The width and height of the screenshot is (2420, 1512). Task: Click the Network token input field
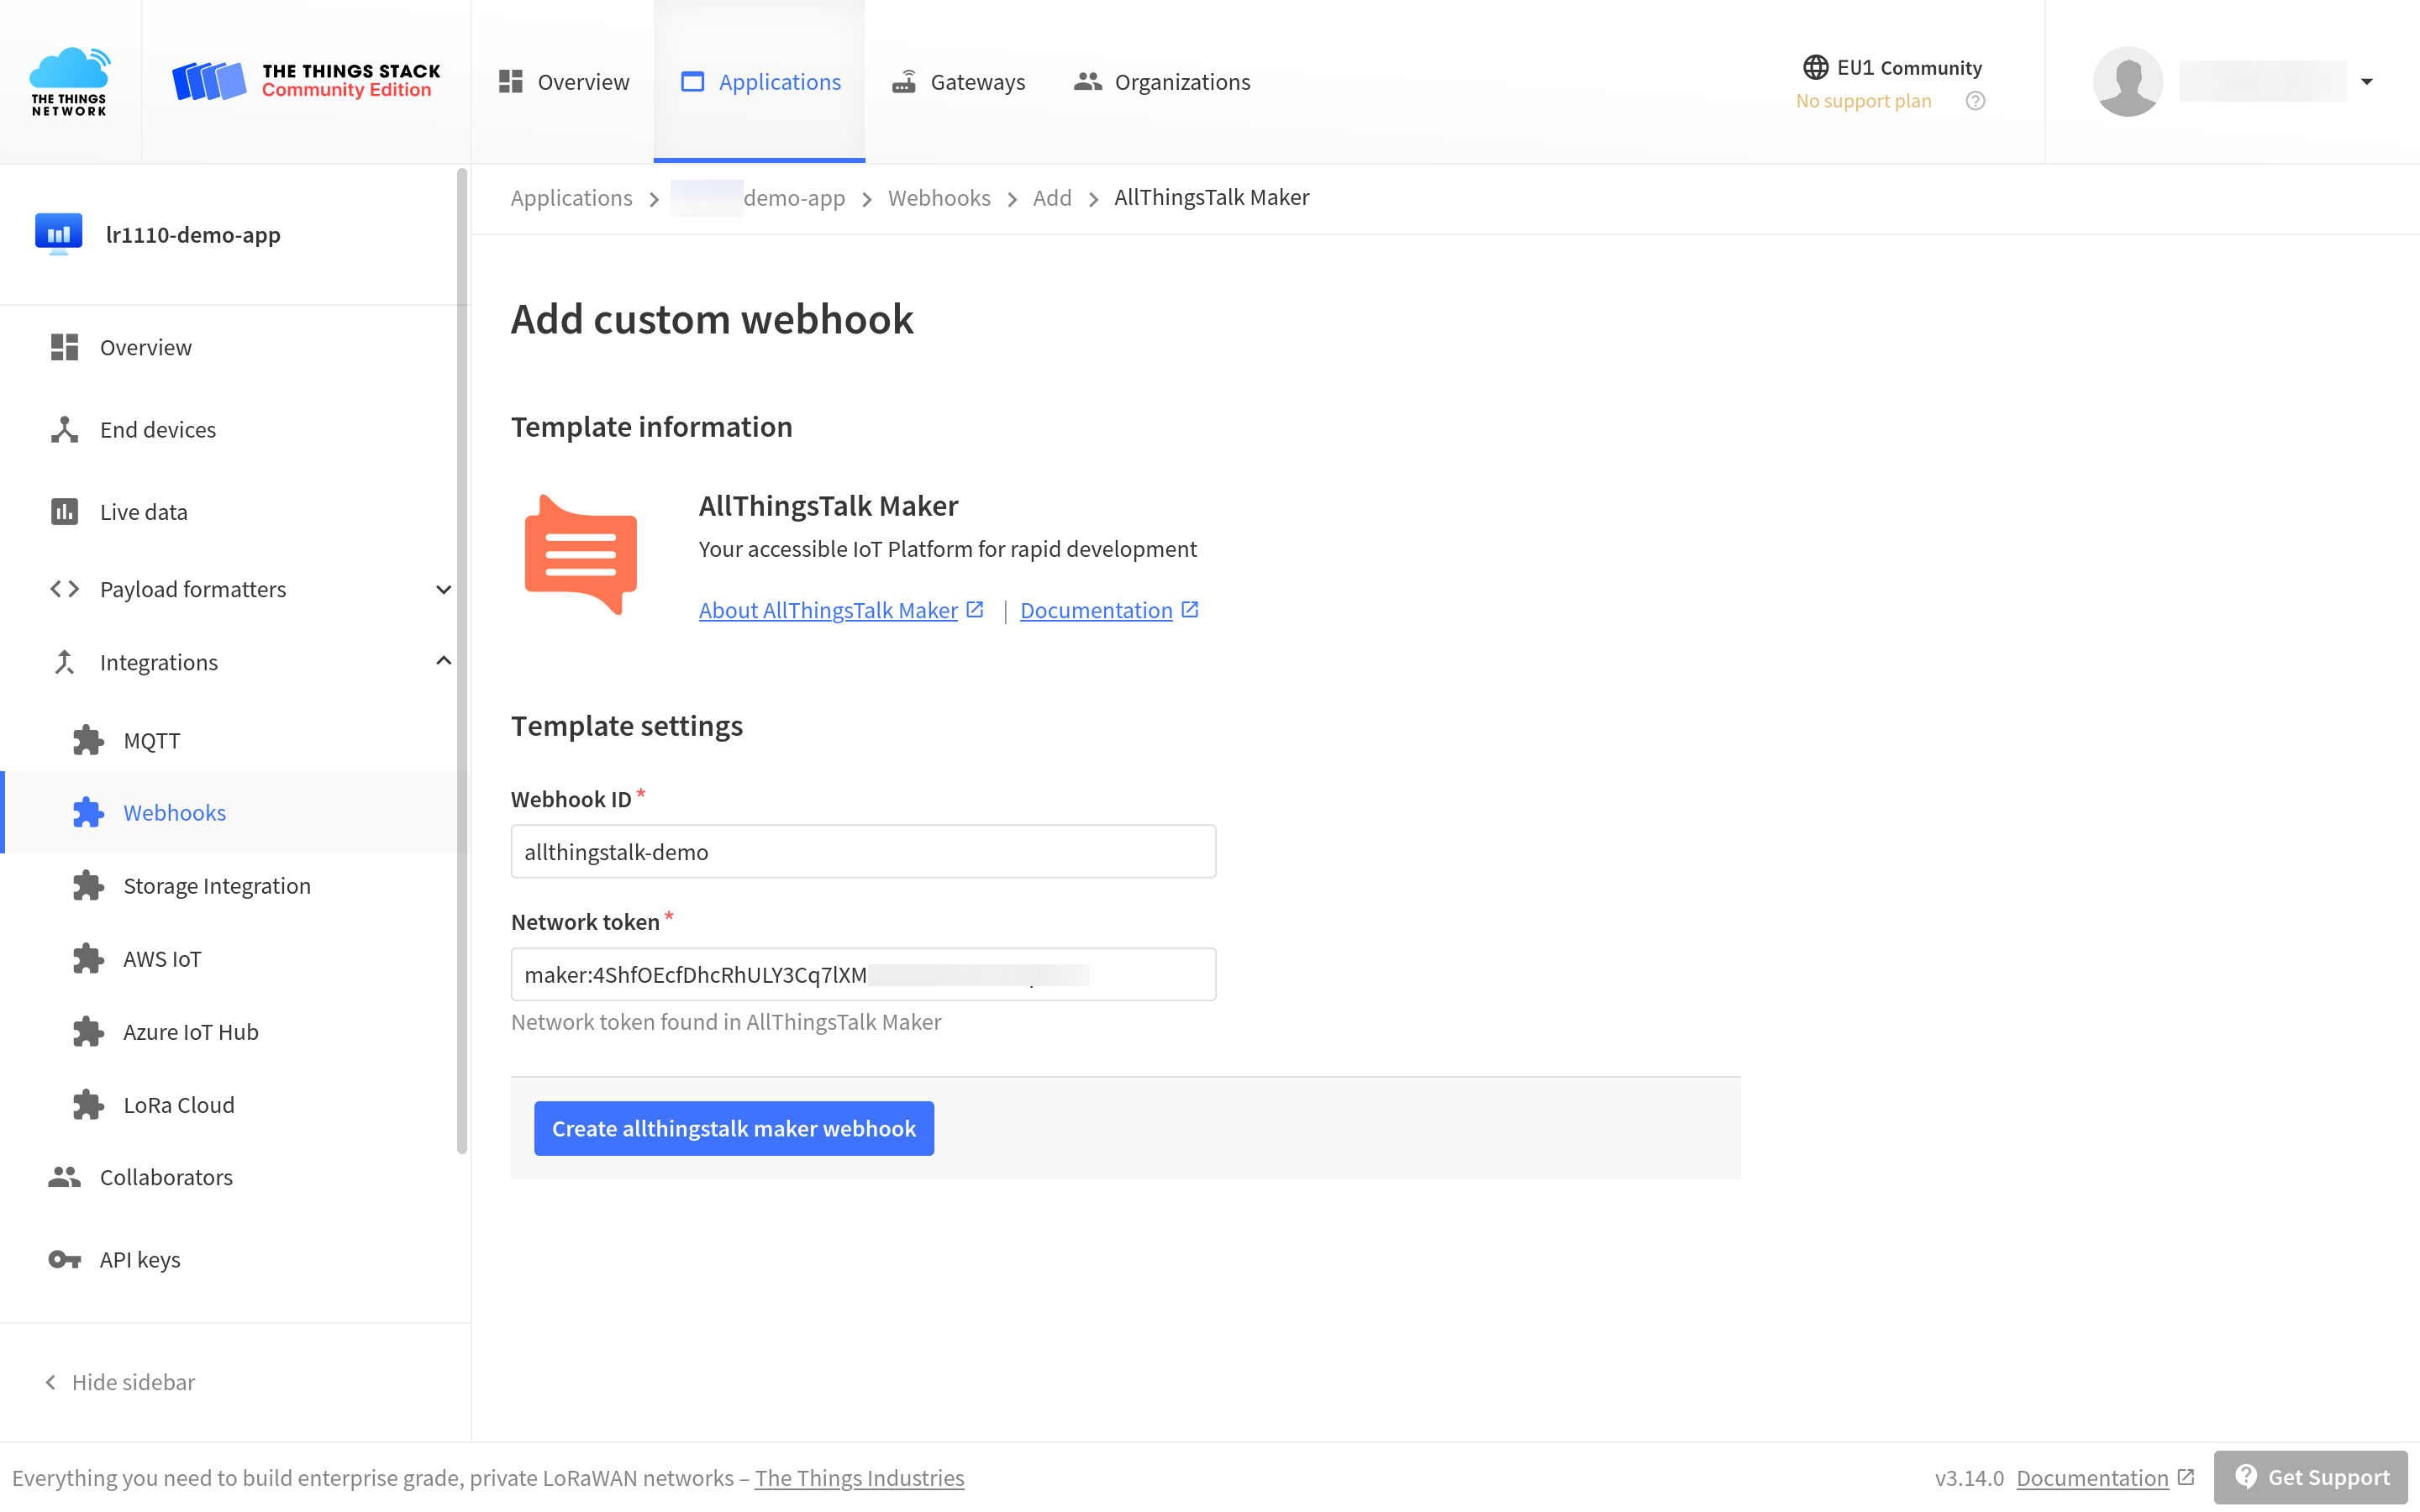(864, 974)
